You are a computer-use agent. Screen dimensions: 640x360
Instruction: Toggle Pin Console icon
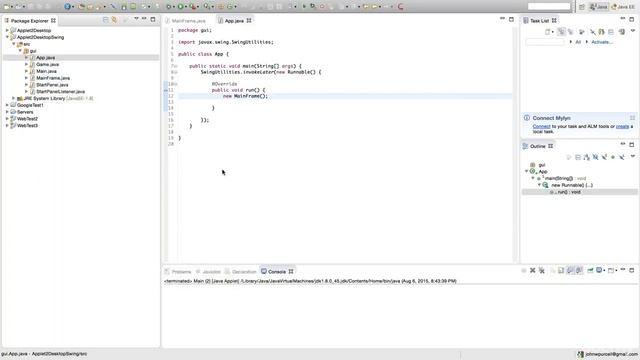590,270
